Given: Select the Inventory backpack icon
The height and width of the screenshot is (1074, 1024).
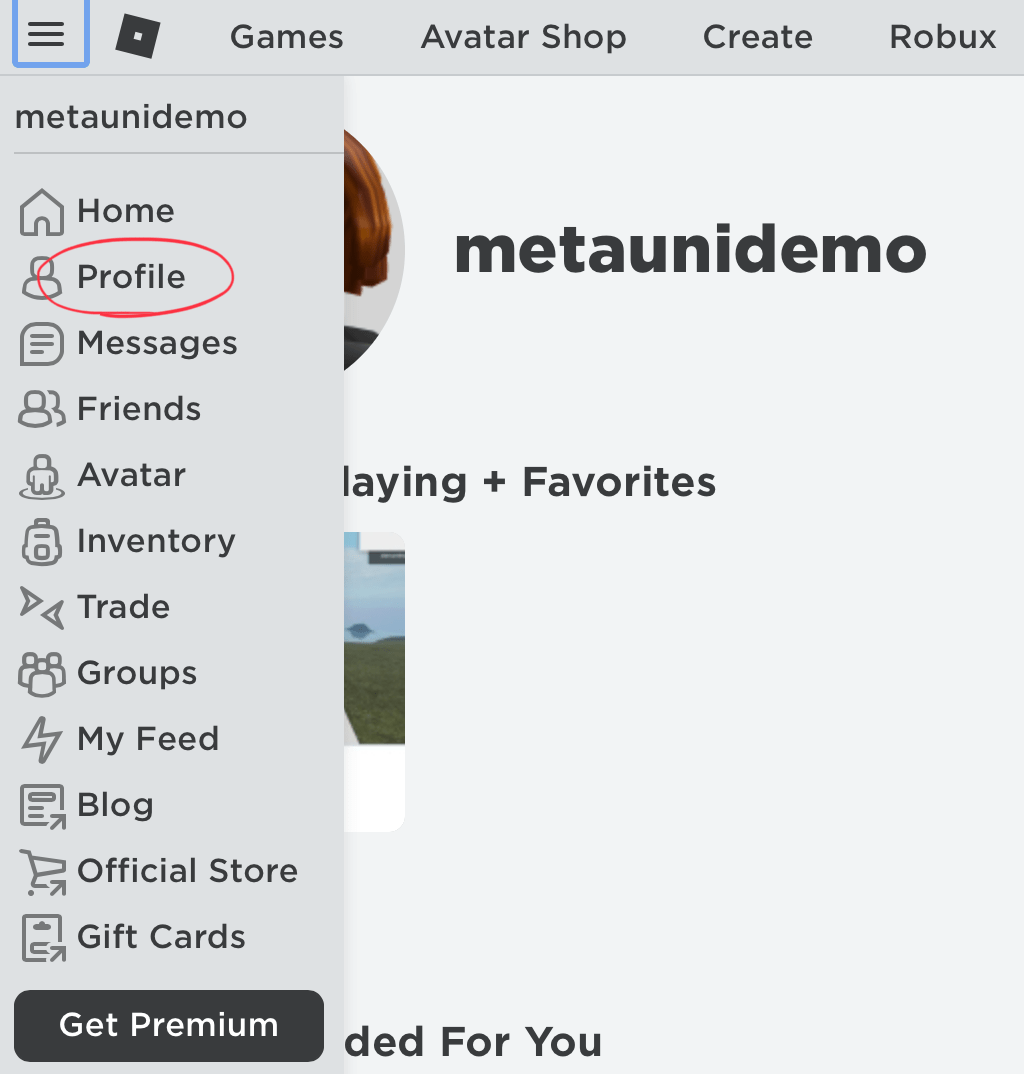Looking at the screenshot, I should 41,541.
